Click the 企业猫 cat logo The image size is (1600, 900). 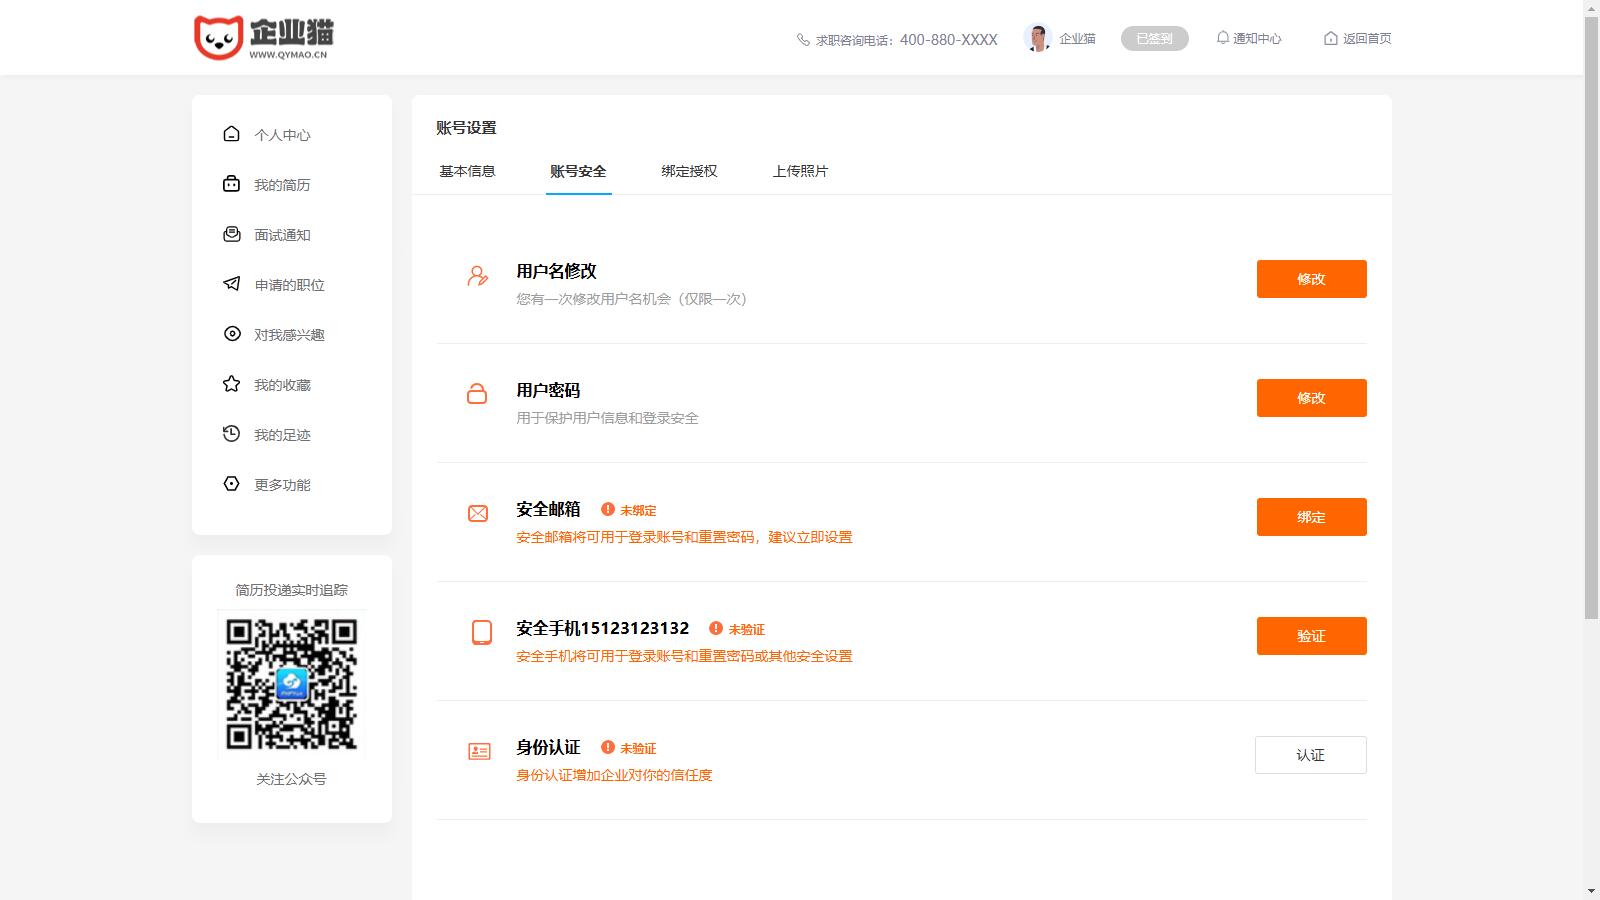pos(219,38)
